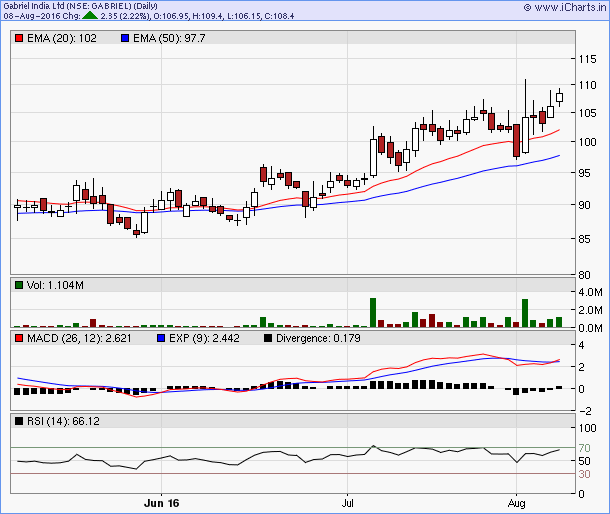610x514 pixels.
Task: Click the -2 MACD axis value
Action: click(585, 411)
